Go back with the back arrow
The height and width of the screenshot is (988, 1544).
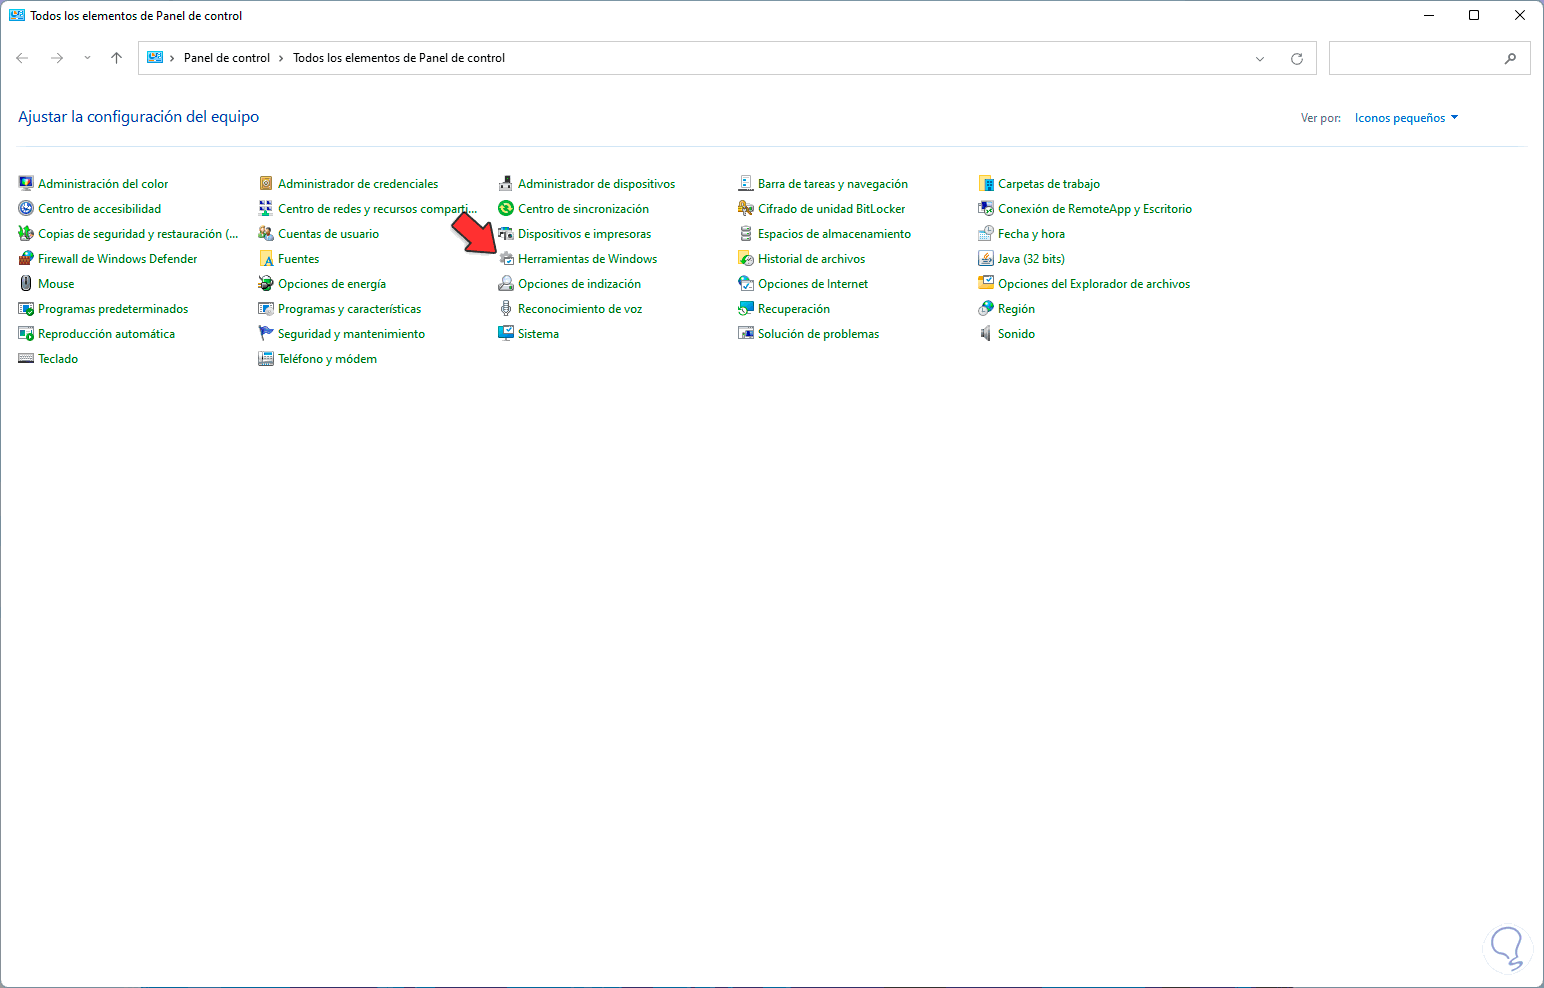tap(22, 58)
